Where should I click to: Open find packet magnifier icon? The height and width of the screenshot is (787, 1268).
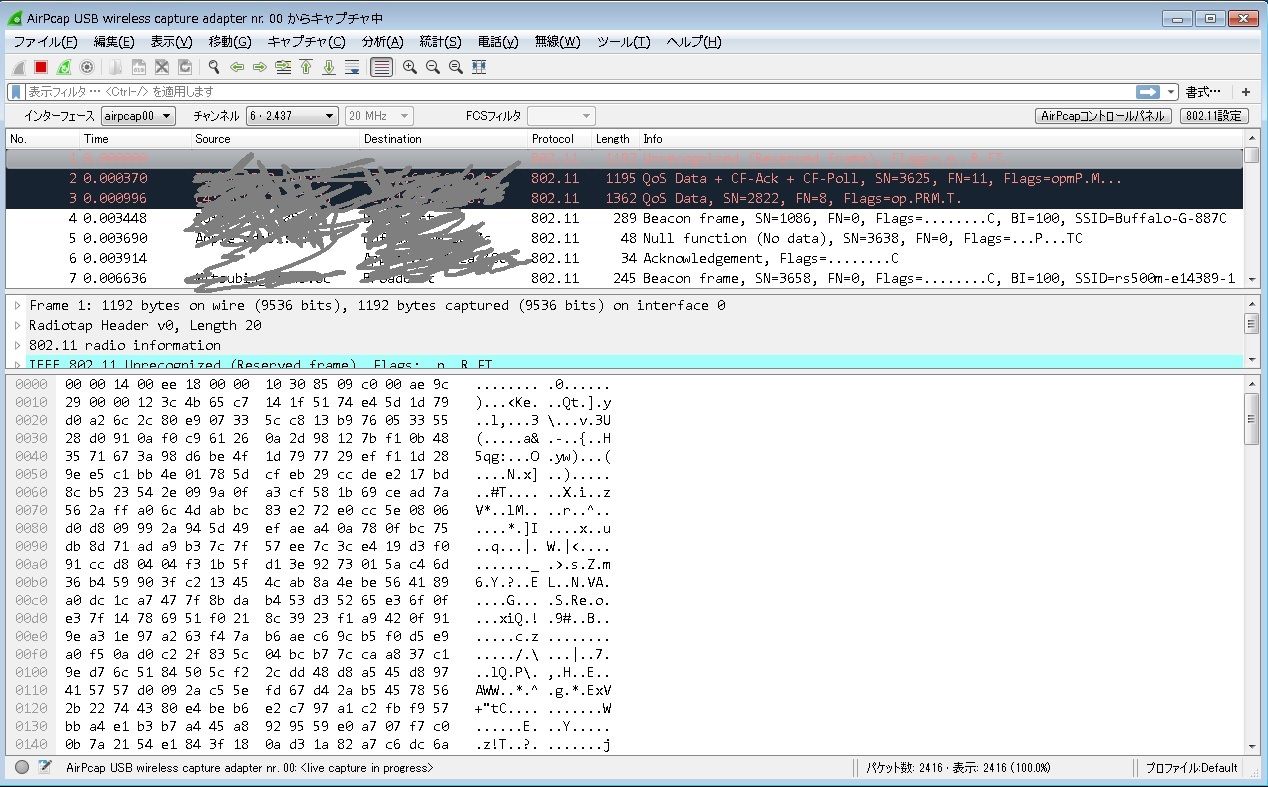point(213,67)
